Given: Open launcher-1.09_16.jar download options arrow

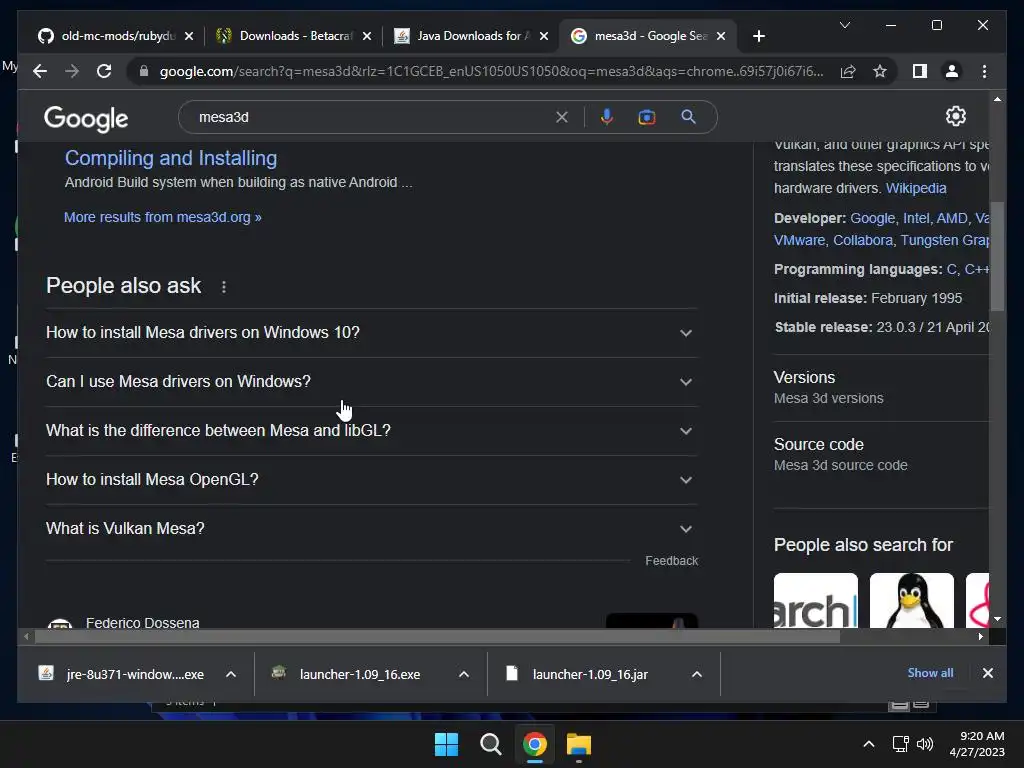Looking at the screenshot, I should (x=697, y=674).
